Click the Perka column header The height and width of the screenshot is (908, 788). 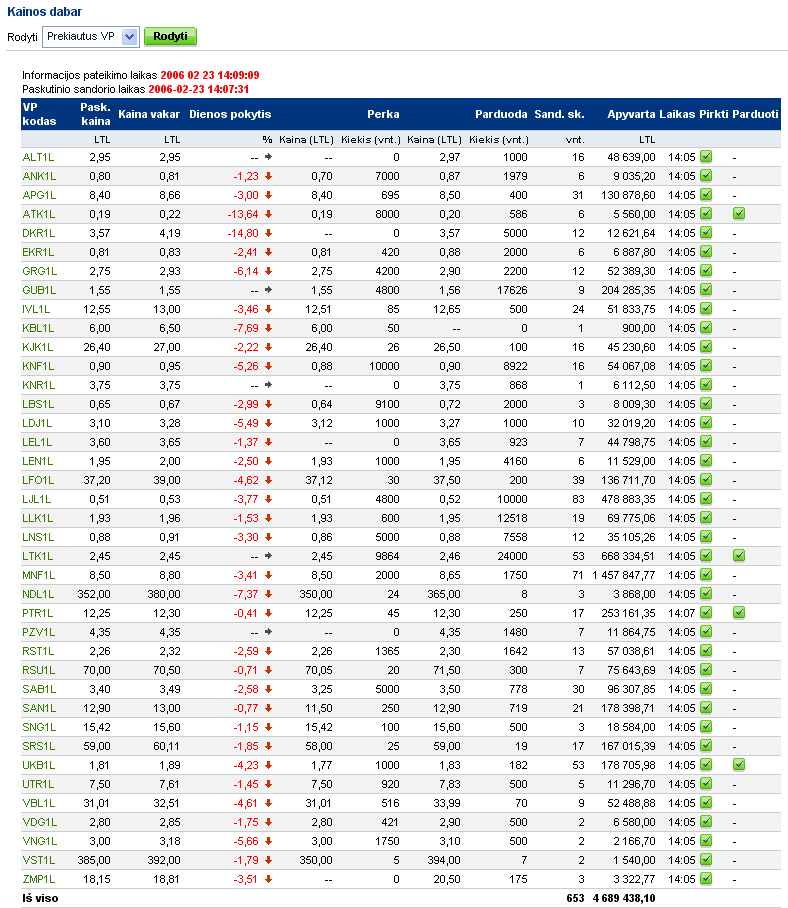pos(383,114)
